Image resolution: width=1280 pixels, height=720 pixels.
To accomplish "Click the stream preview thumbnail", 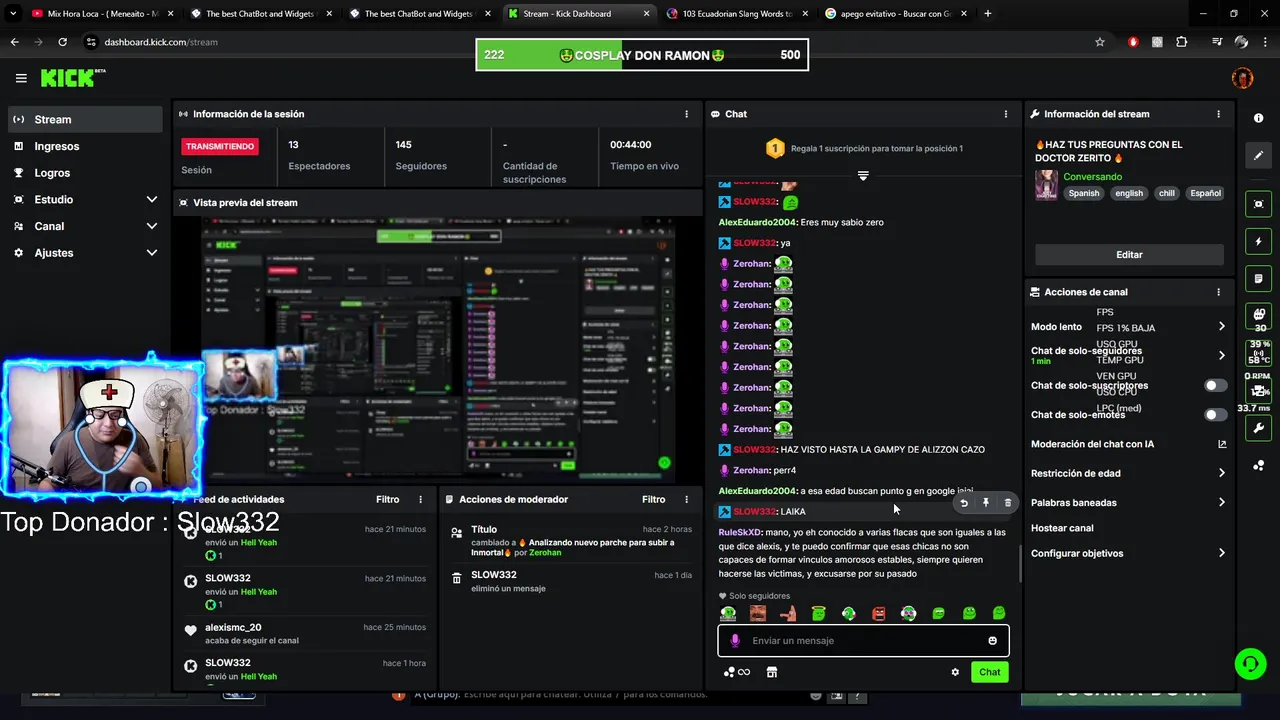I will [x=438, y=348].
